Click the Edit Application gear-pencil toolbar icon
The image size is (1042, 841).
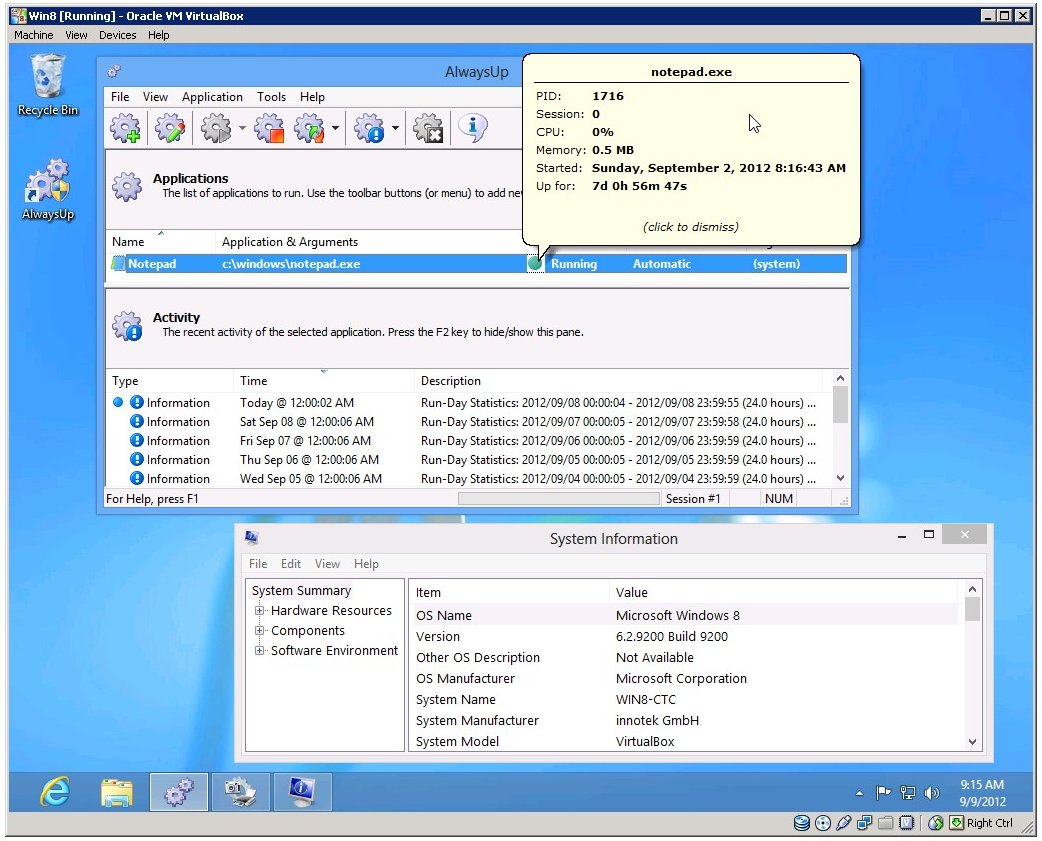[170, 128]
